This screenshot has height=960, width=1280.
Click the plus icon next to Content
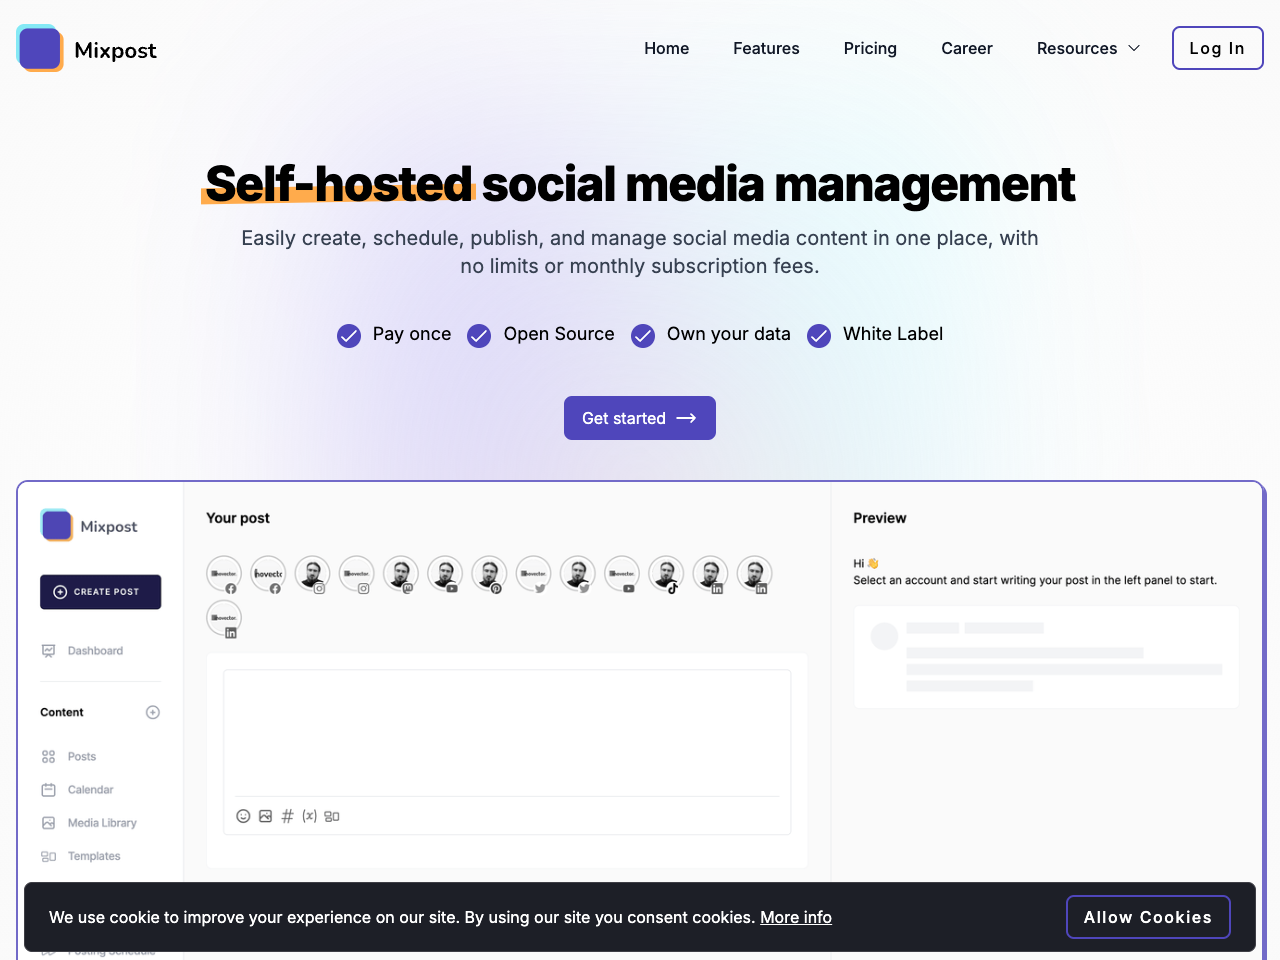tap(153, 712)
